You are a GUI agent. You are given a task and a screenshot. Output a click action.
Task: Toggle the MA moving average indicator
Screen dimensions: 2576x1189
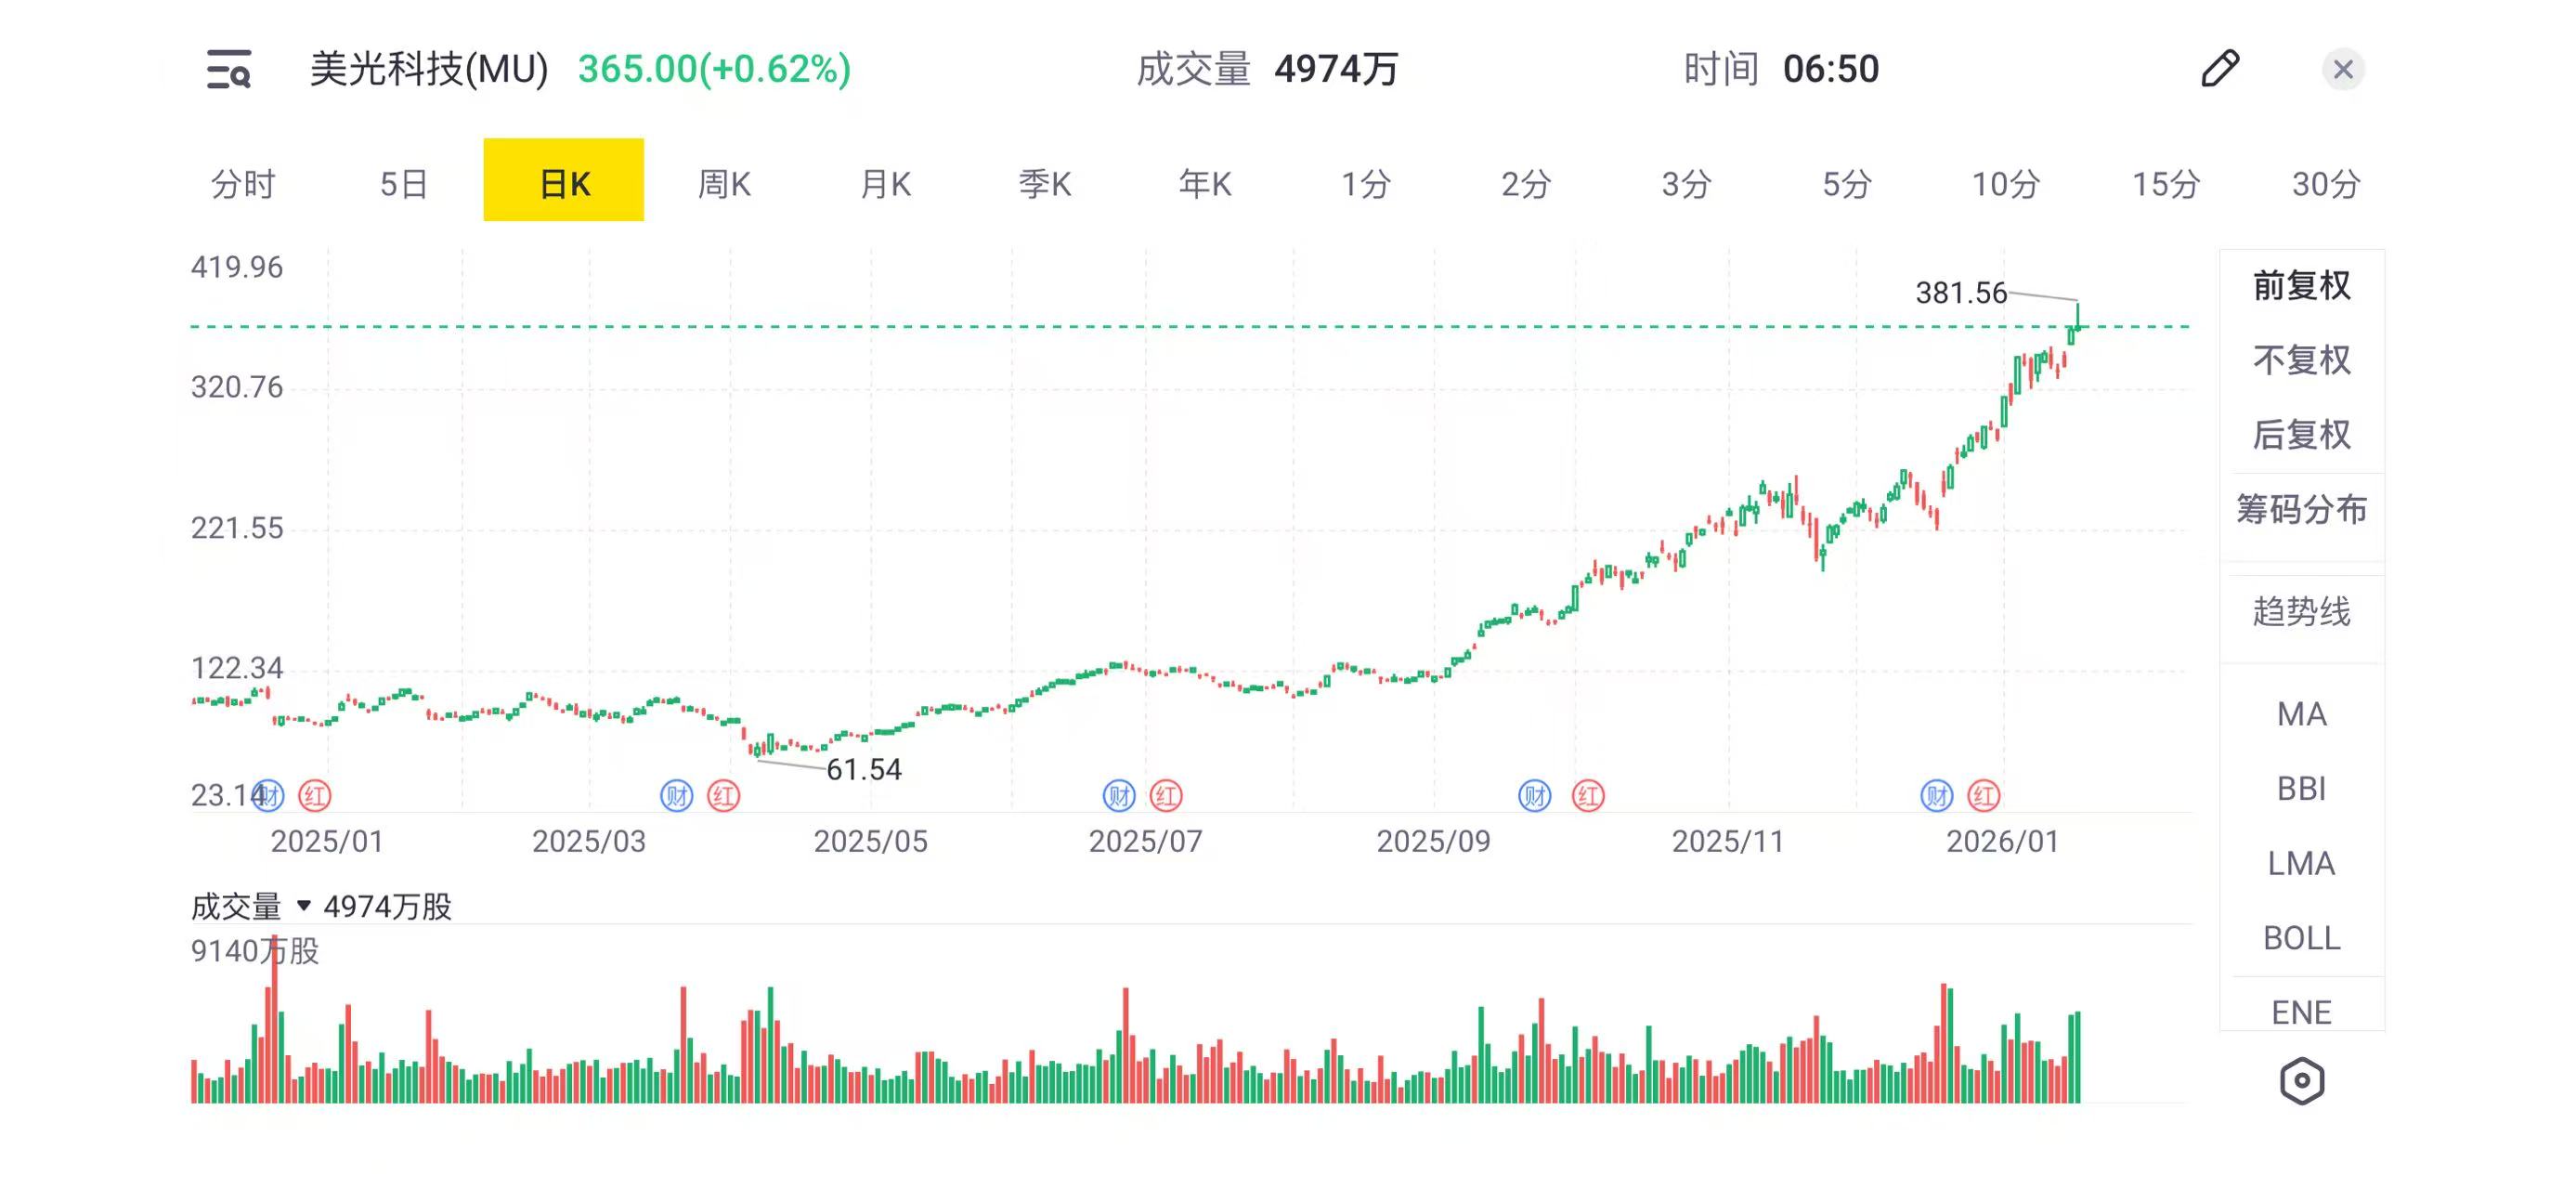click(x=2301, y=714)
